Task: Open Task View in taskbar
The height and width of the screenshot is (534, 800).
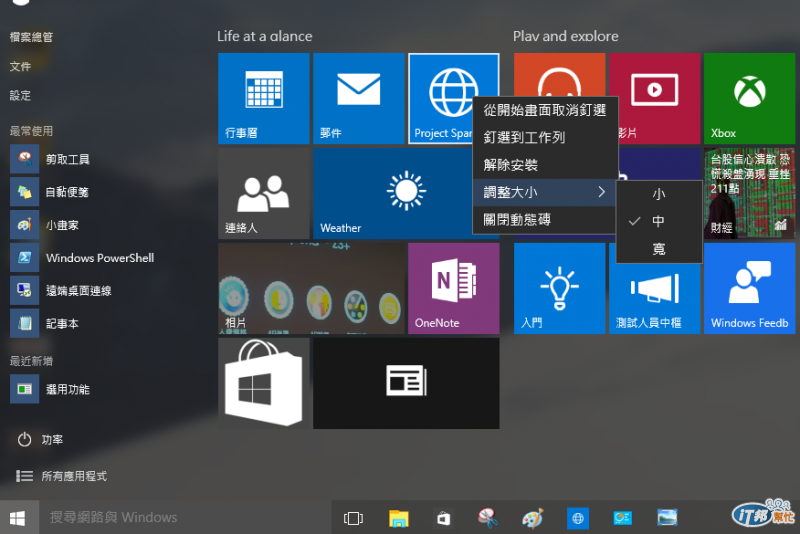Action: click(353, 518)
